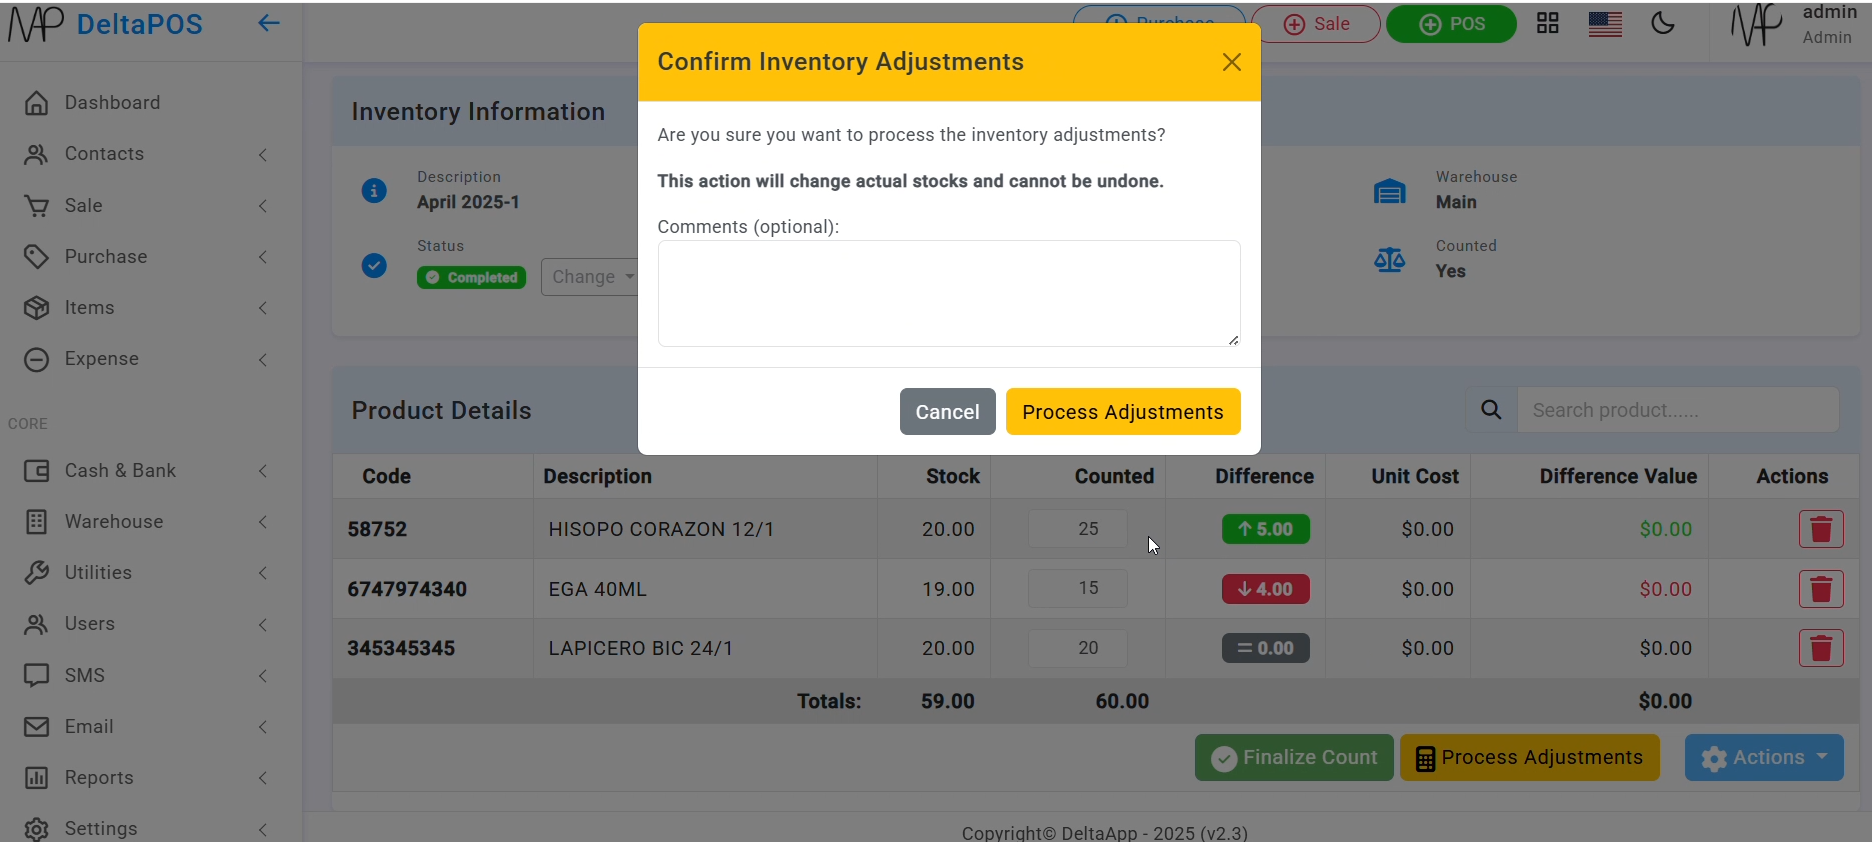Open the Change status dropdown
This screenshot has width=1872, height=842.
coord(590,277)
